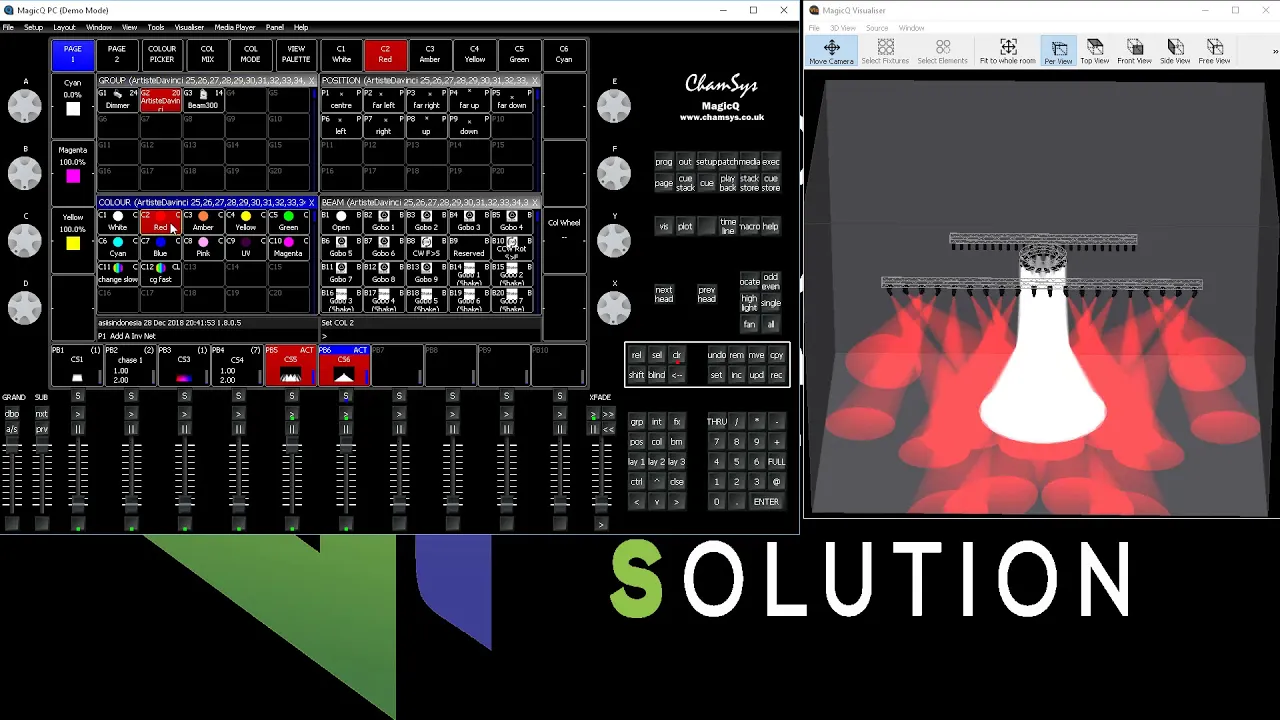Image resolution: width=1280 pixels, height=720 pixels.
Task: Switch Visualiser to Per View
Action: 1058,51
